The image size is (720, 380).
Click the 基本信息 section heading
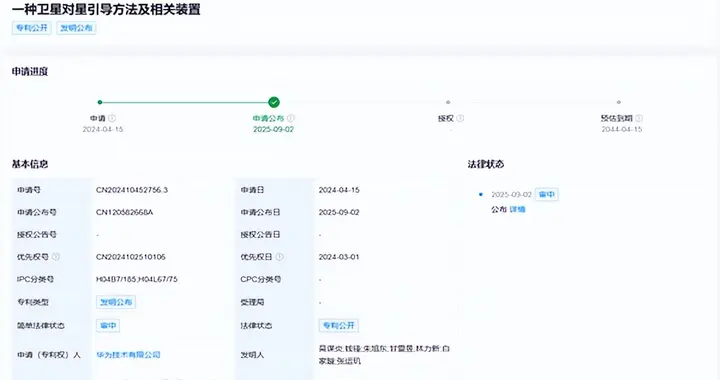click(x=30, y=164)
